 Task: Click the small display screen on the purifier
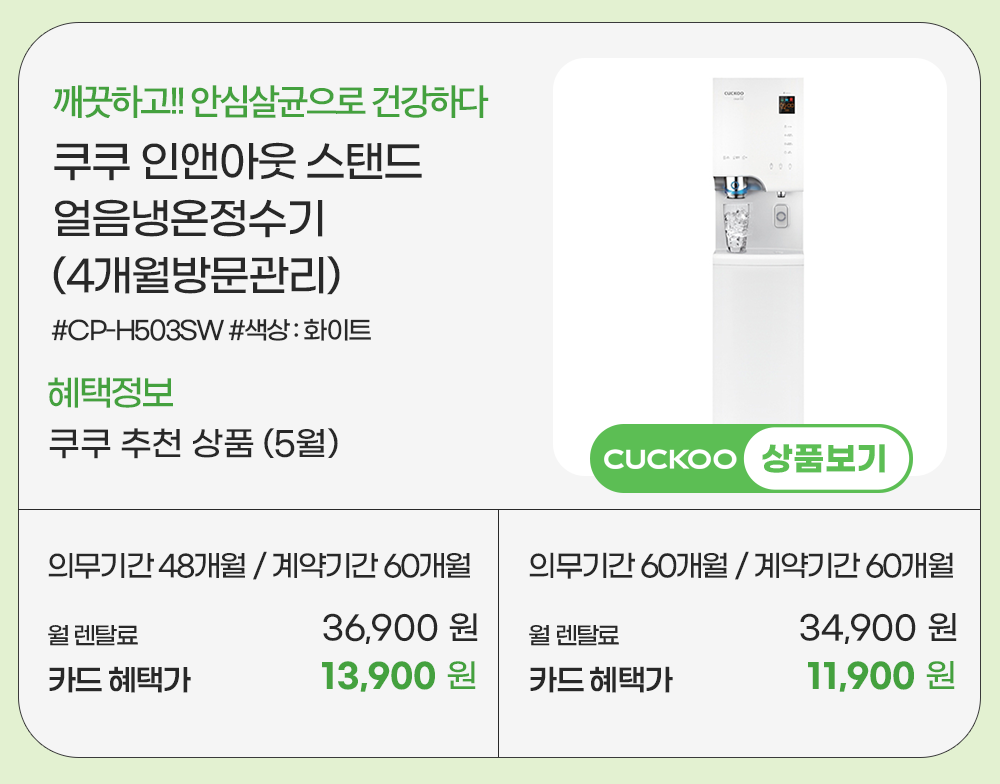(x=785, y=105)
